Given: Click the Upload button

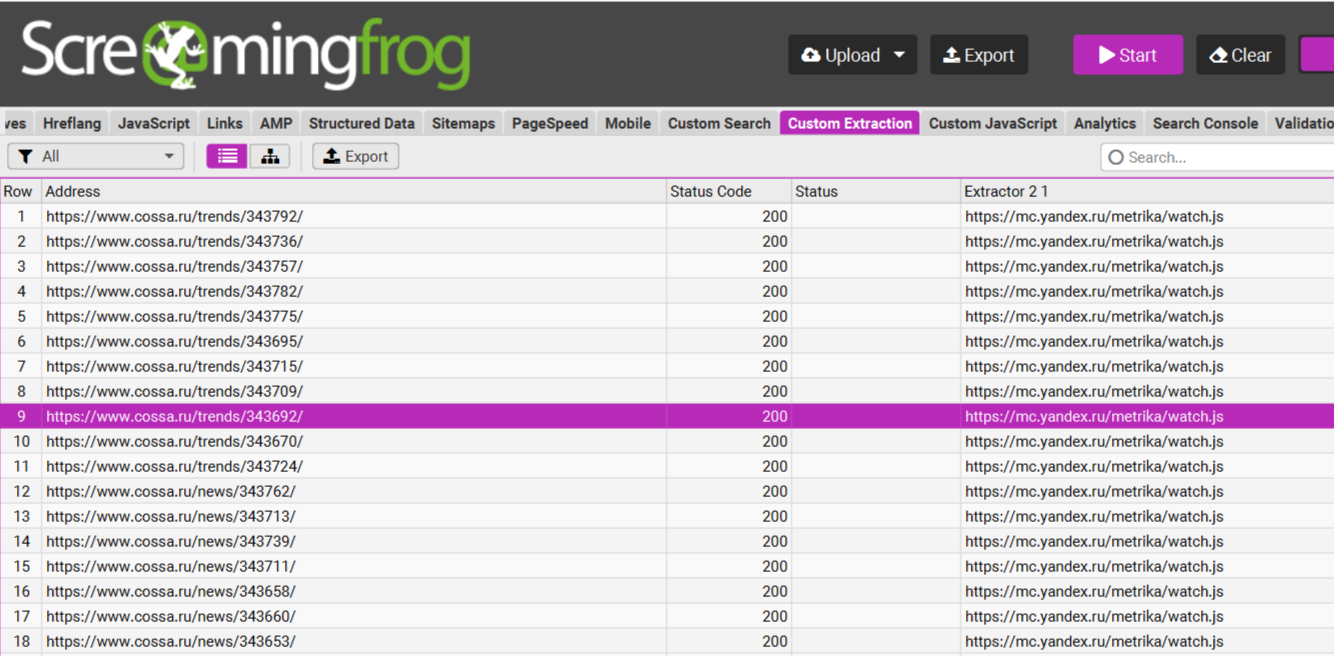Looking at the screenshot, I should tap(840, 55).
